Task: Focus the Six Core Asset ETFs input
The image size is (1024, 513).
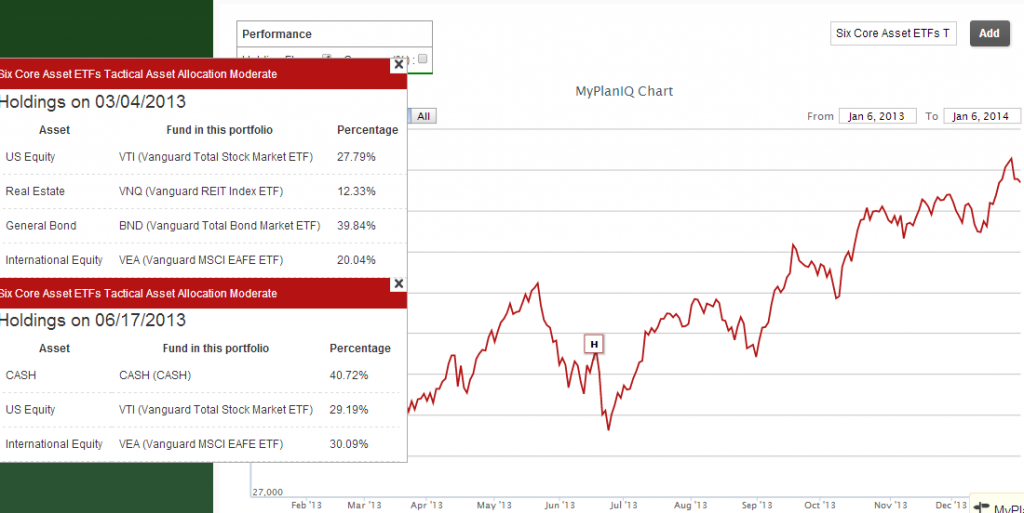Action: click(893, 33)
